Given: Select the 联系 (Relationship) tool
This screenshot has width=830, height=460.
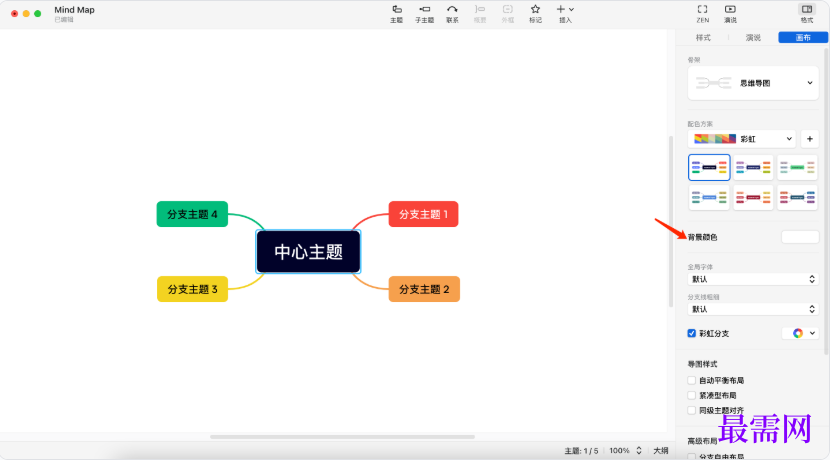Looking at the screenshot, I should 452,10.
